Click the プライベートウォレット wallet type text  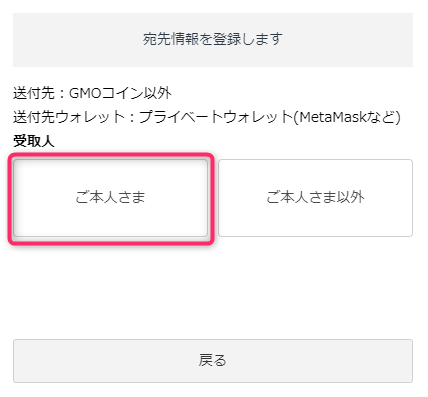pyautogui.click(x=216, y=117)
